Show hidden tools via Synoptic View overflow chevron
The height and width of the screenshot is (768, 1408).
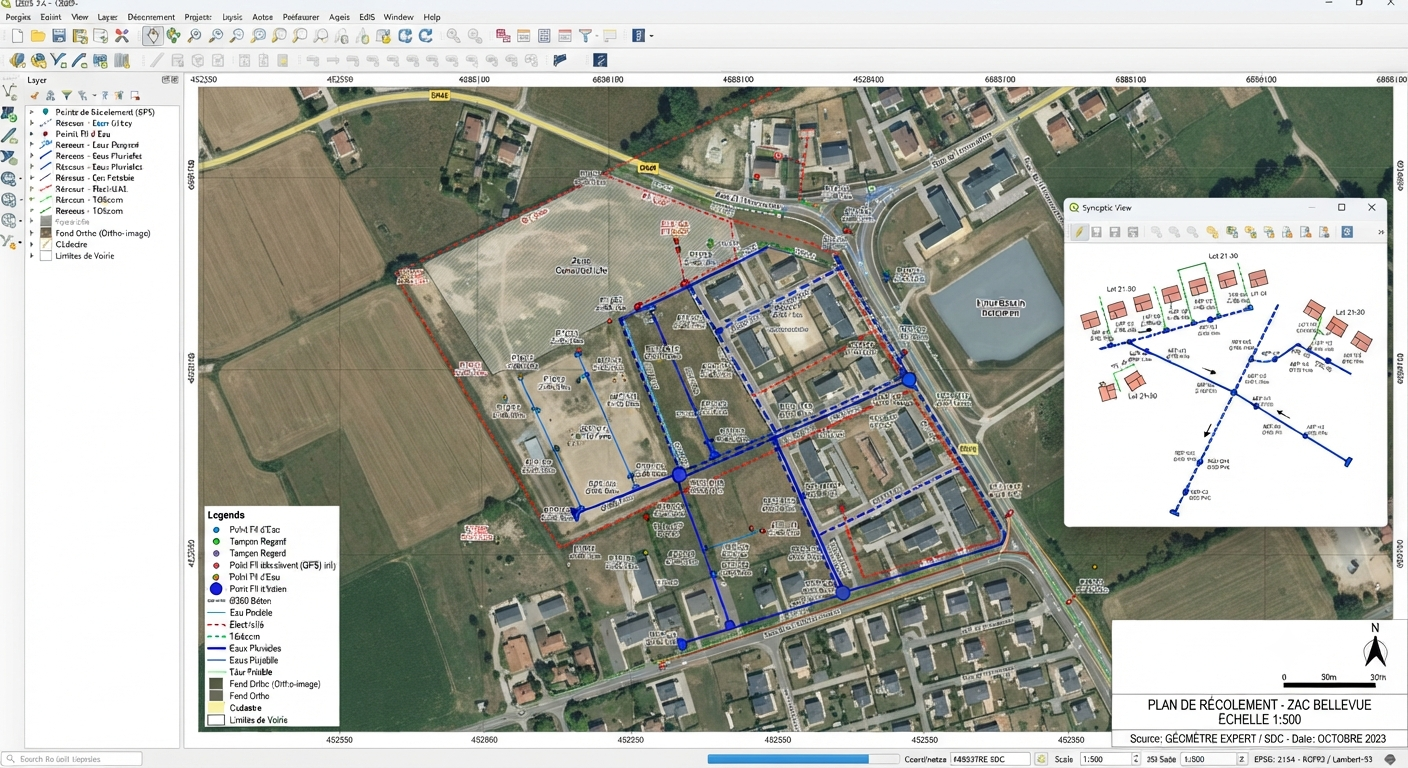(x=1381, y=232)
